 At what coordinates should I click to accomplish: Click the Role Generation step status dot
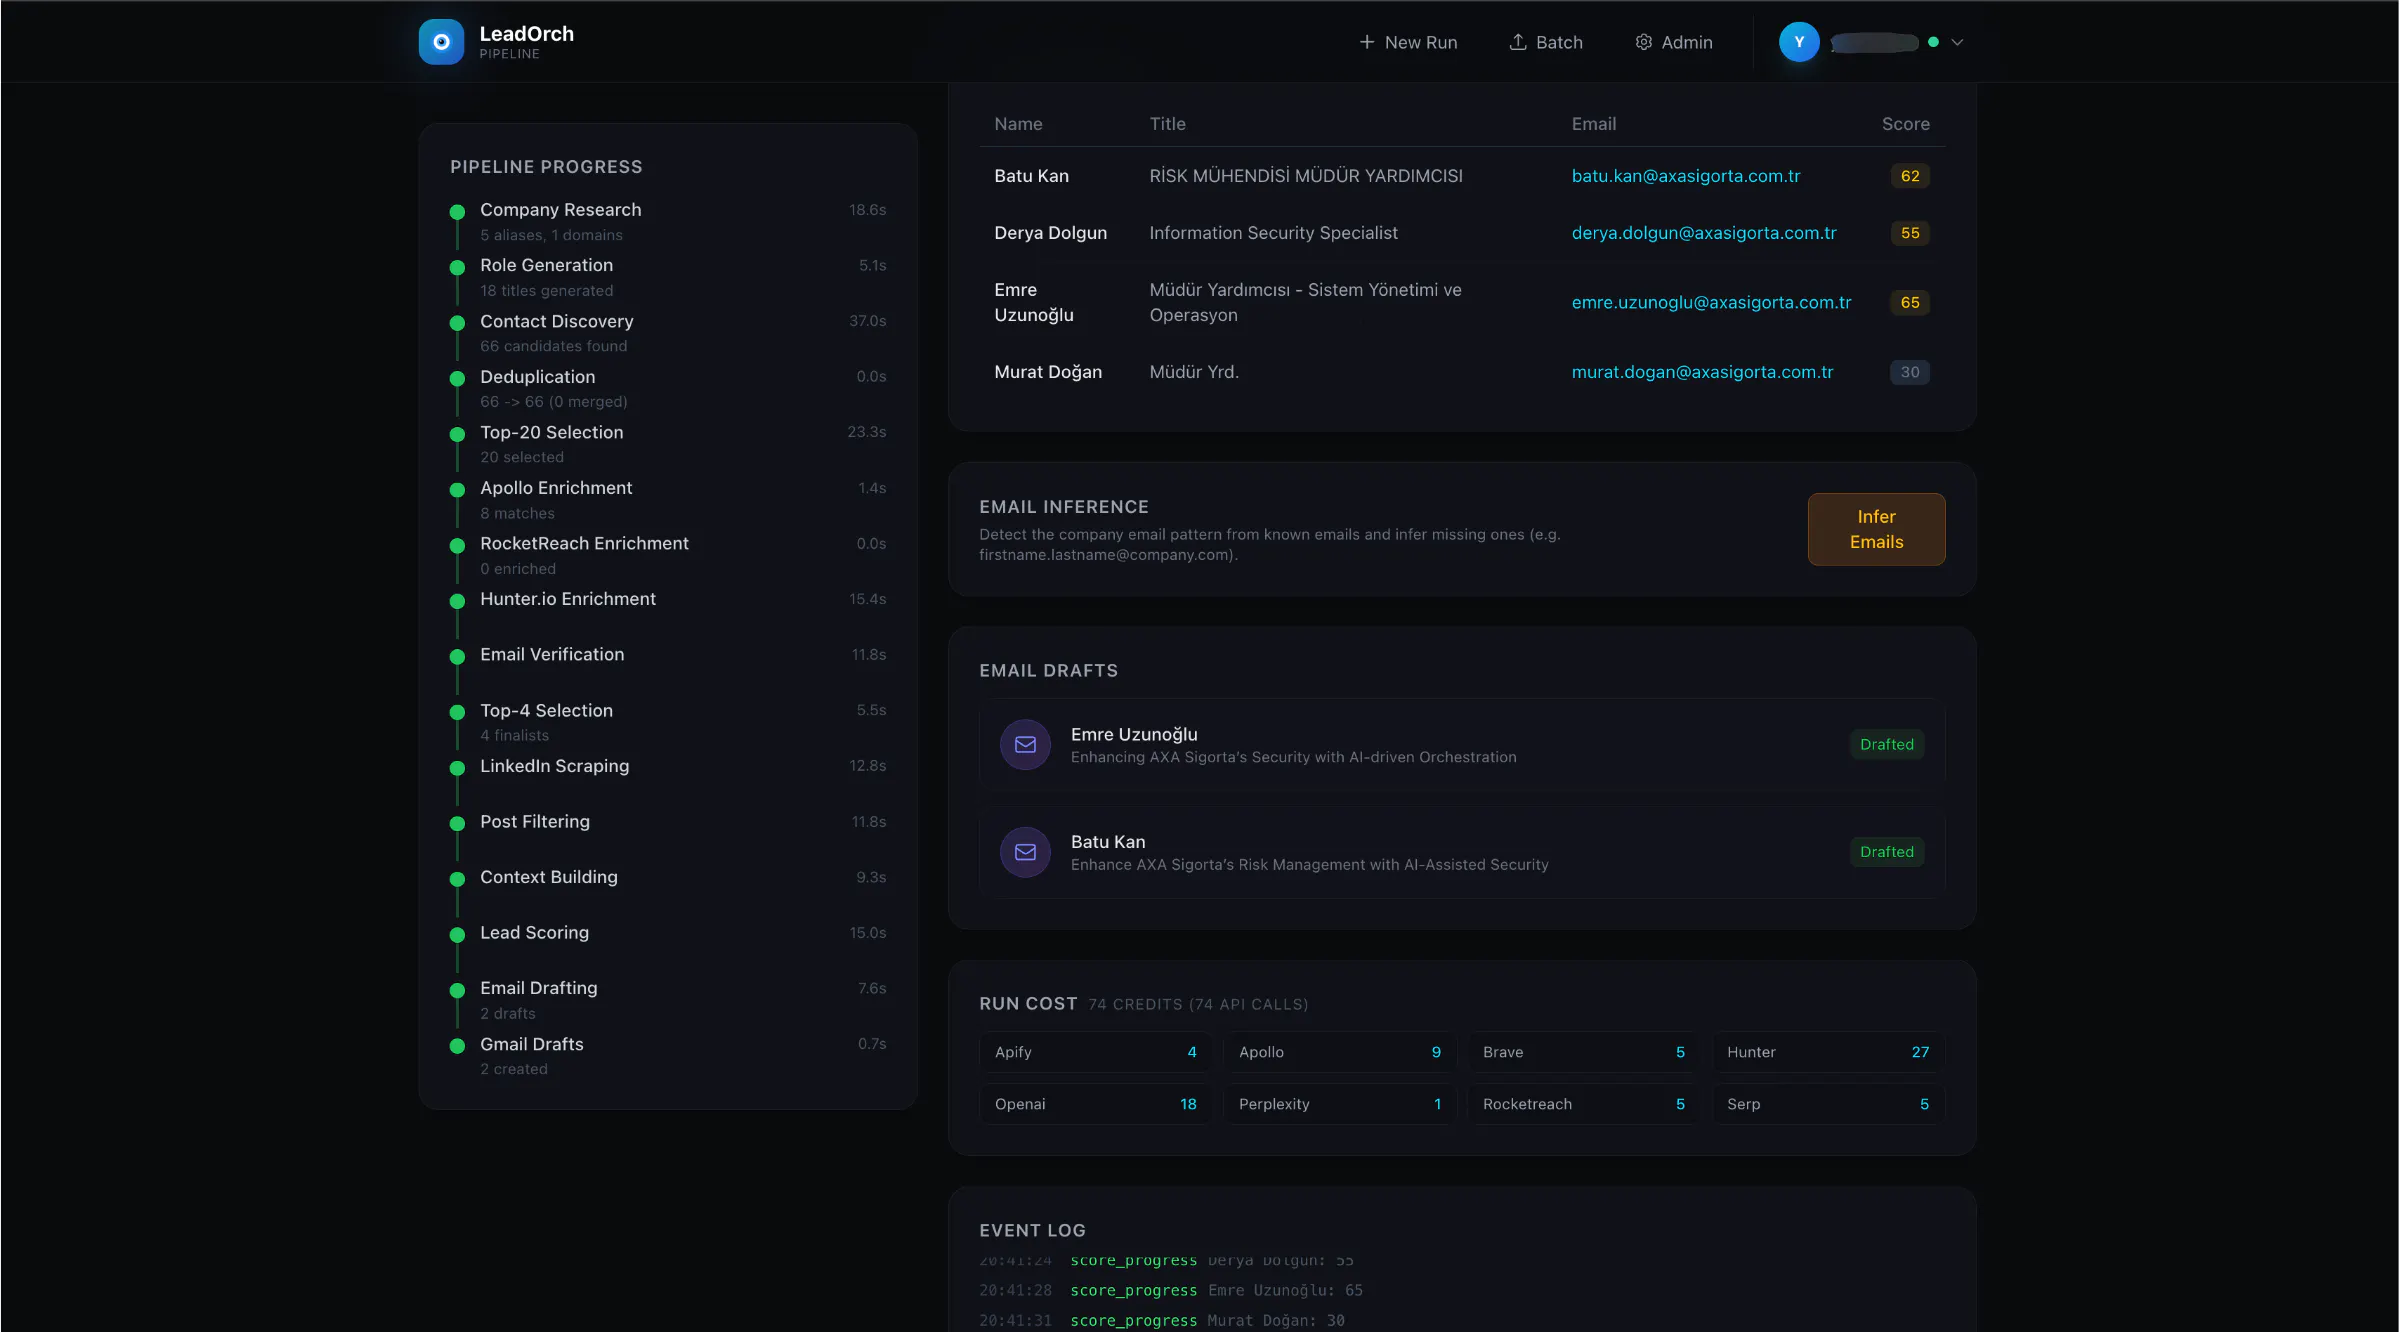point(457,267)
